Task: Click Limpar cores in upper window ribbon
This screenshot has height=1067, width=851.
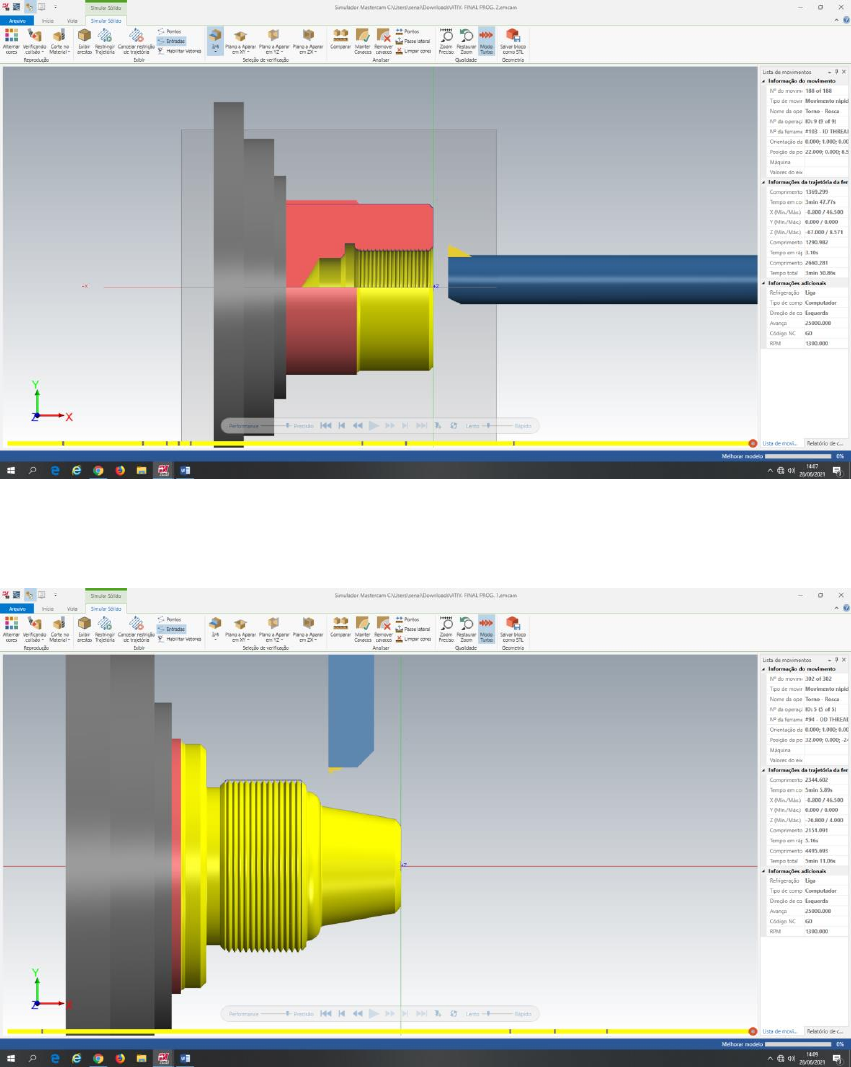Action: [x=414, y=49]
